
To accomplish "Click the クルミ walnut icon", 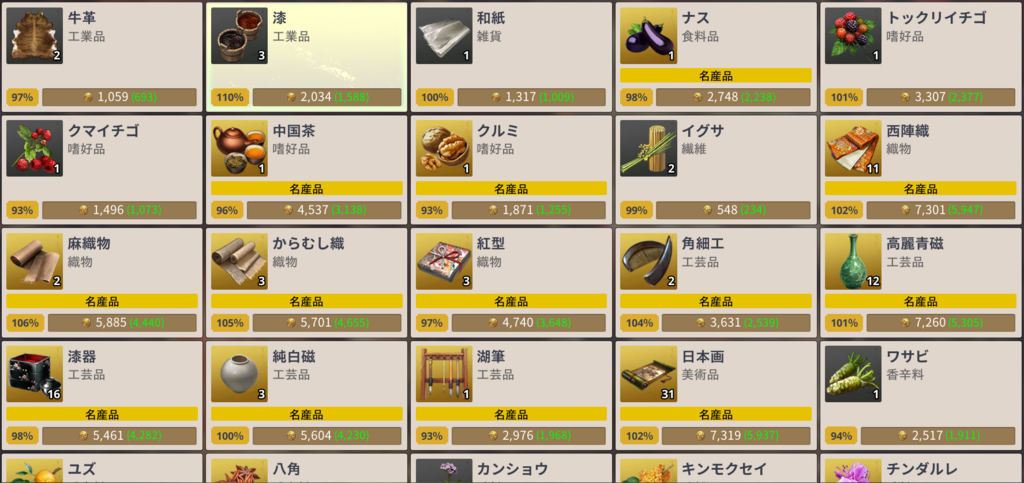I will 444,148.
